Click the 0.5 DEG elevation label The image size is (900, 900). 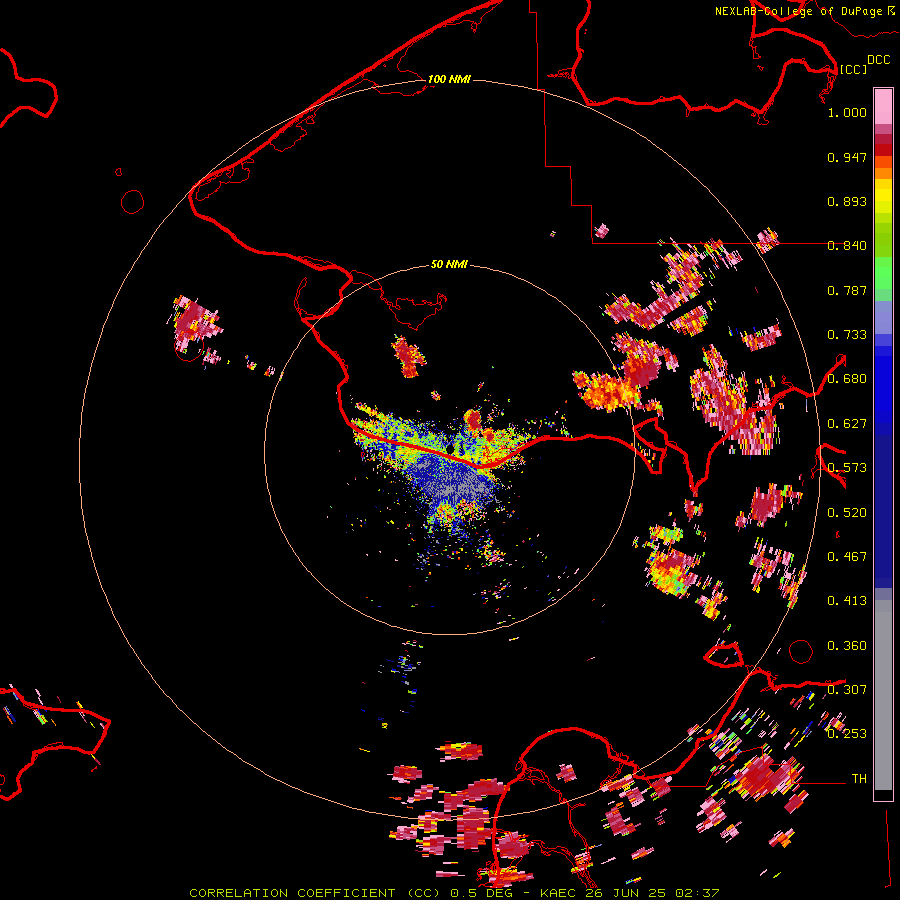[480, 893]
